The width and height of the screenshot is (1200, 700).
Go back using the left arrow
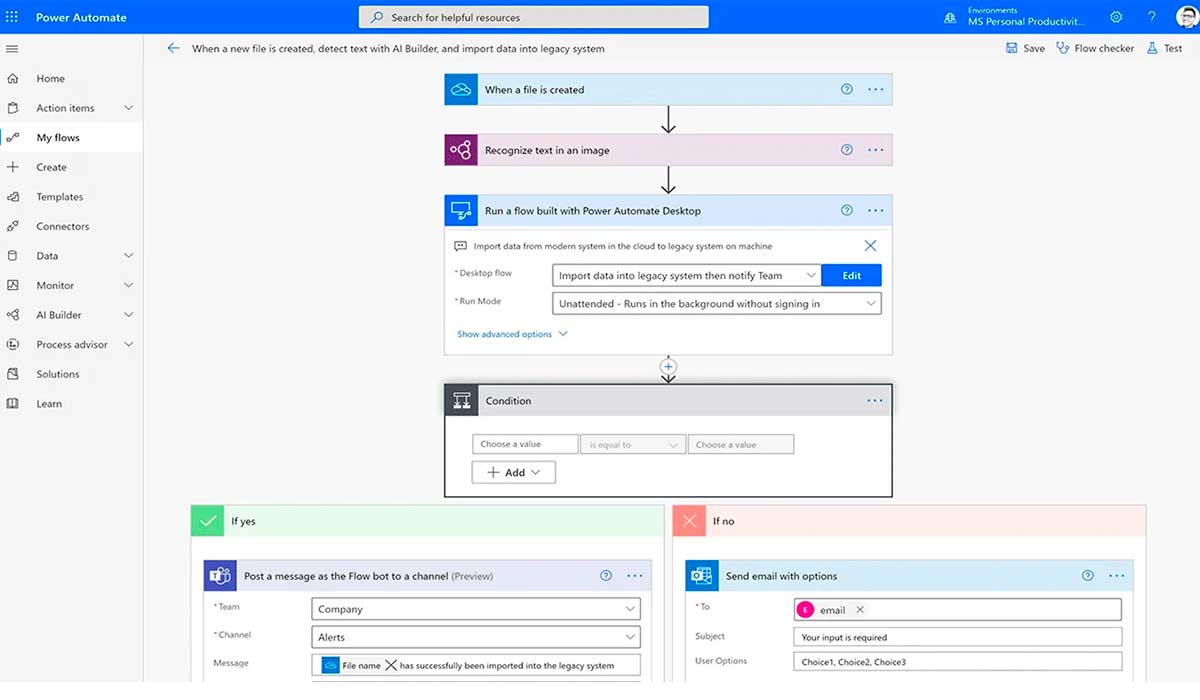pos(174,48)
